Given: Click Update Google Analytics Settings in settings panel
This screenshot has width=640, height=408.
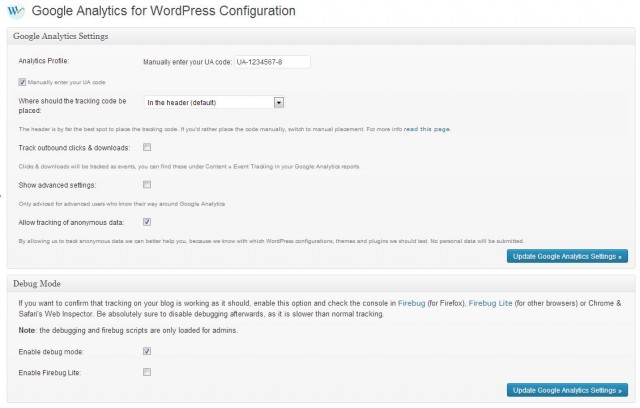Looking at the screenshot, I should coord(567,256).
